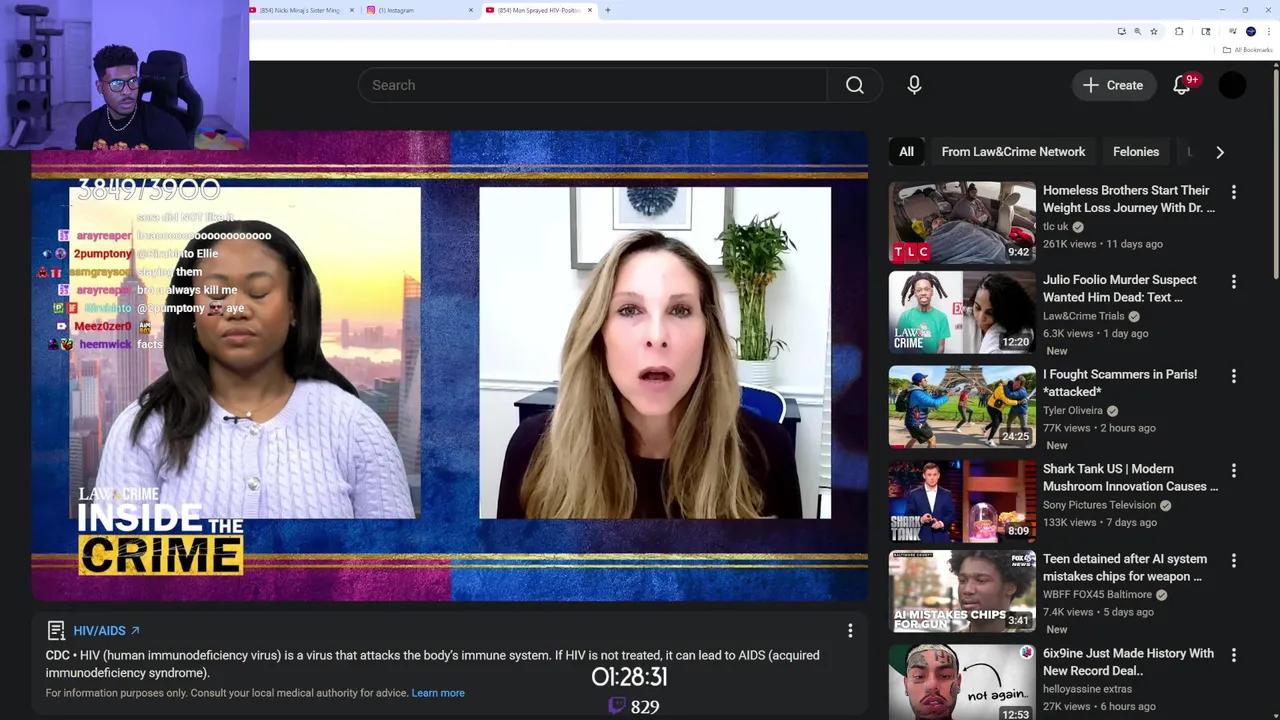The width and height of the screenshot is (1280, 720).
Task: Open a new browser tab
Action: coord(608,10)
